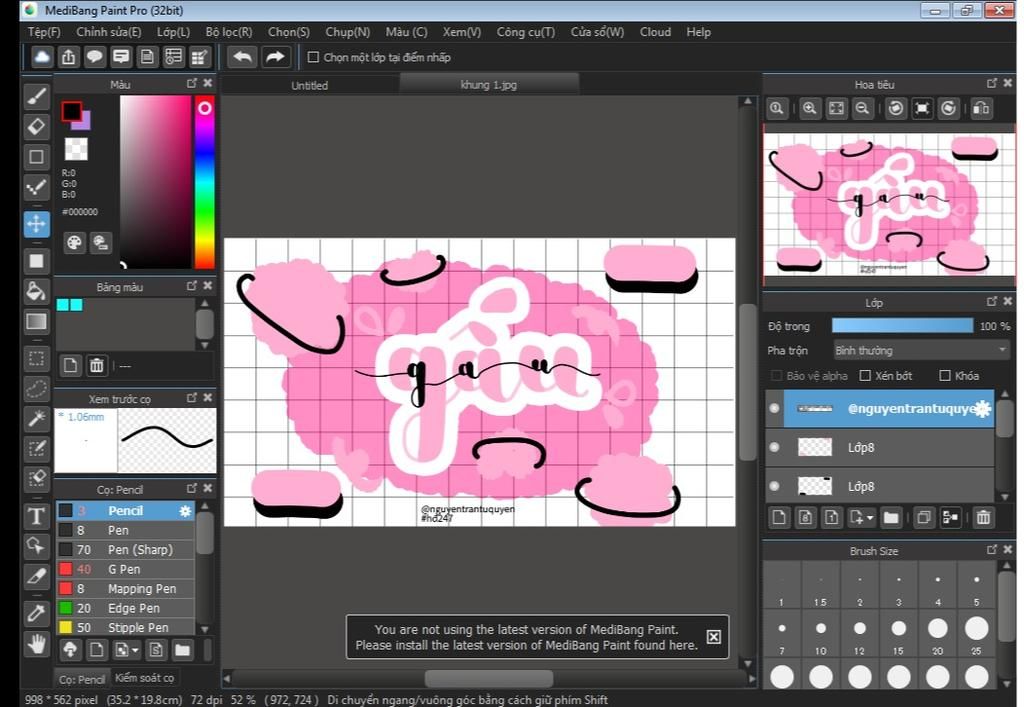Screen dimensions: 1024x707
Task: Switch to the Hand pan tool
Action: point(37,644)
